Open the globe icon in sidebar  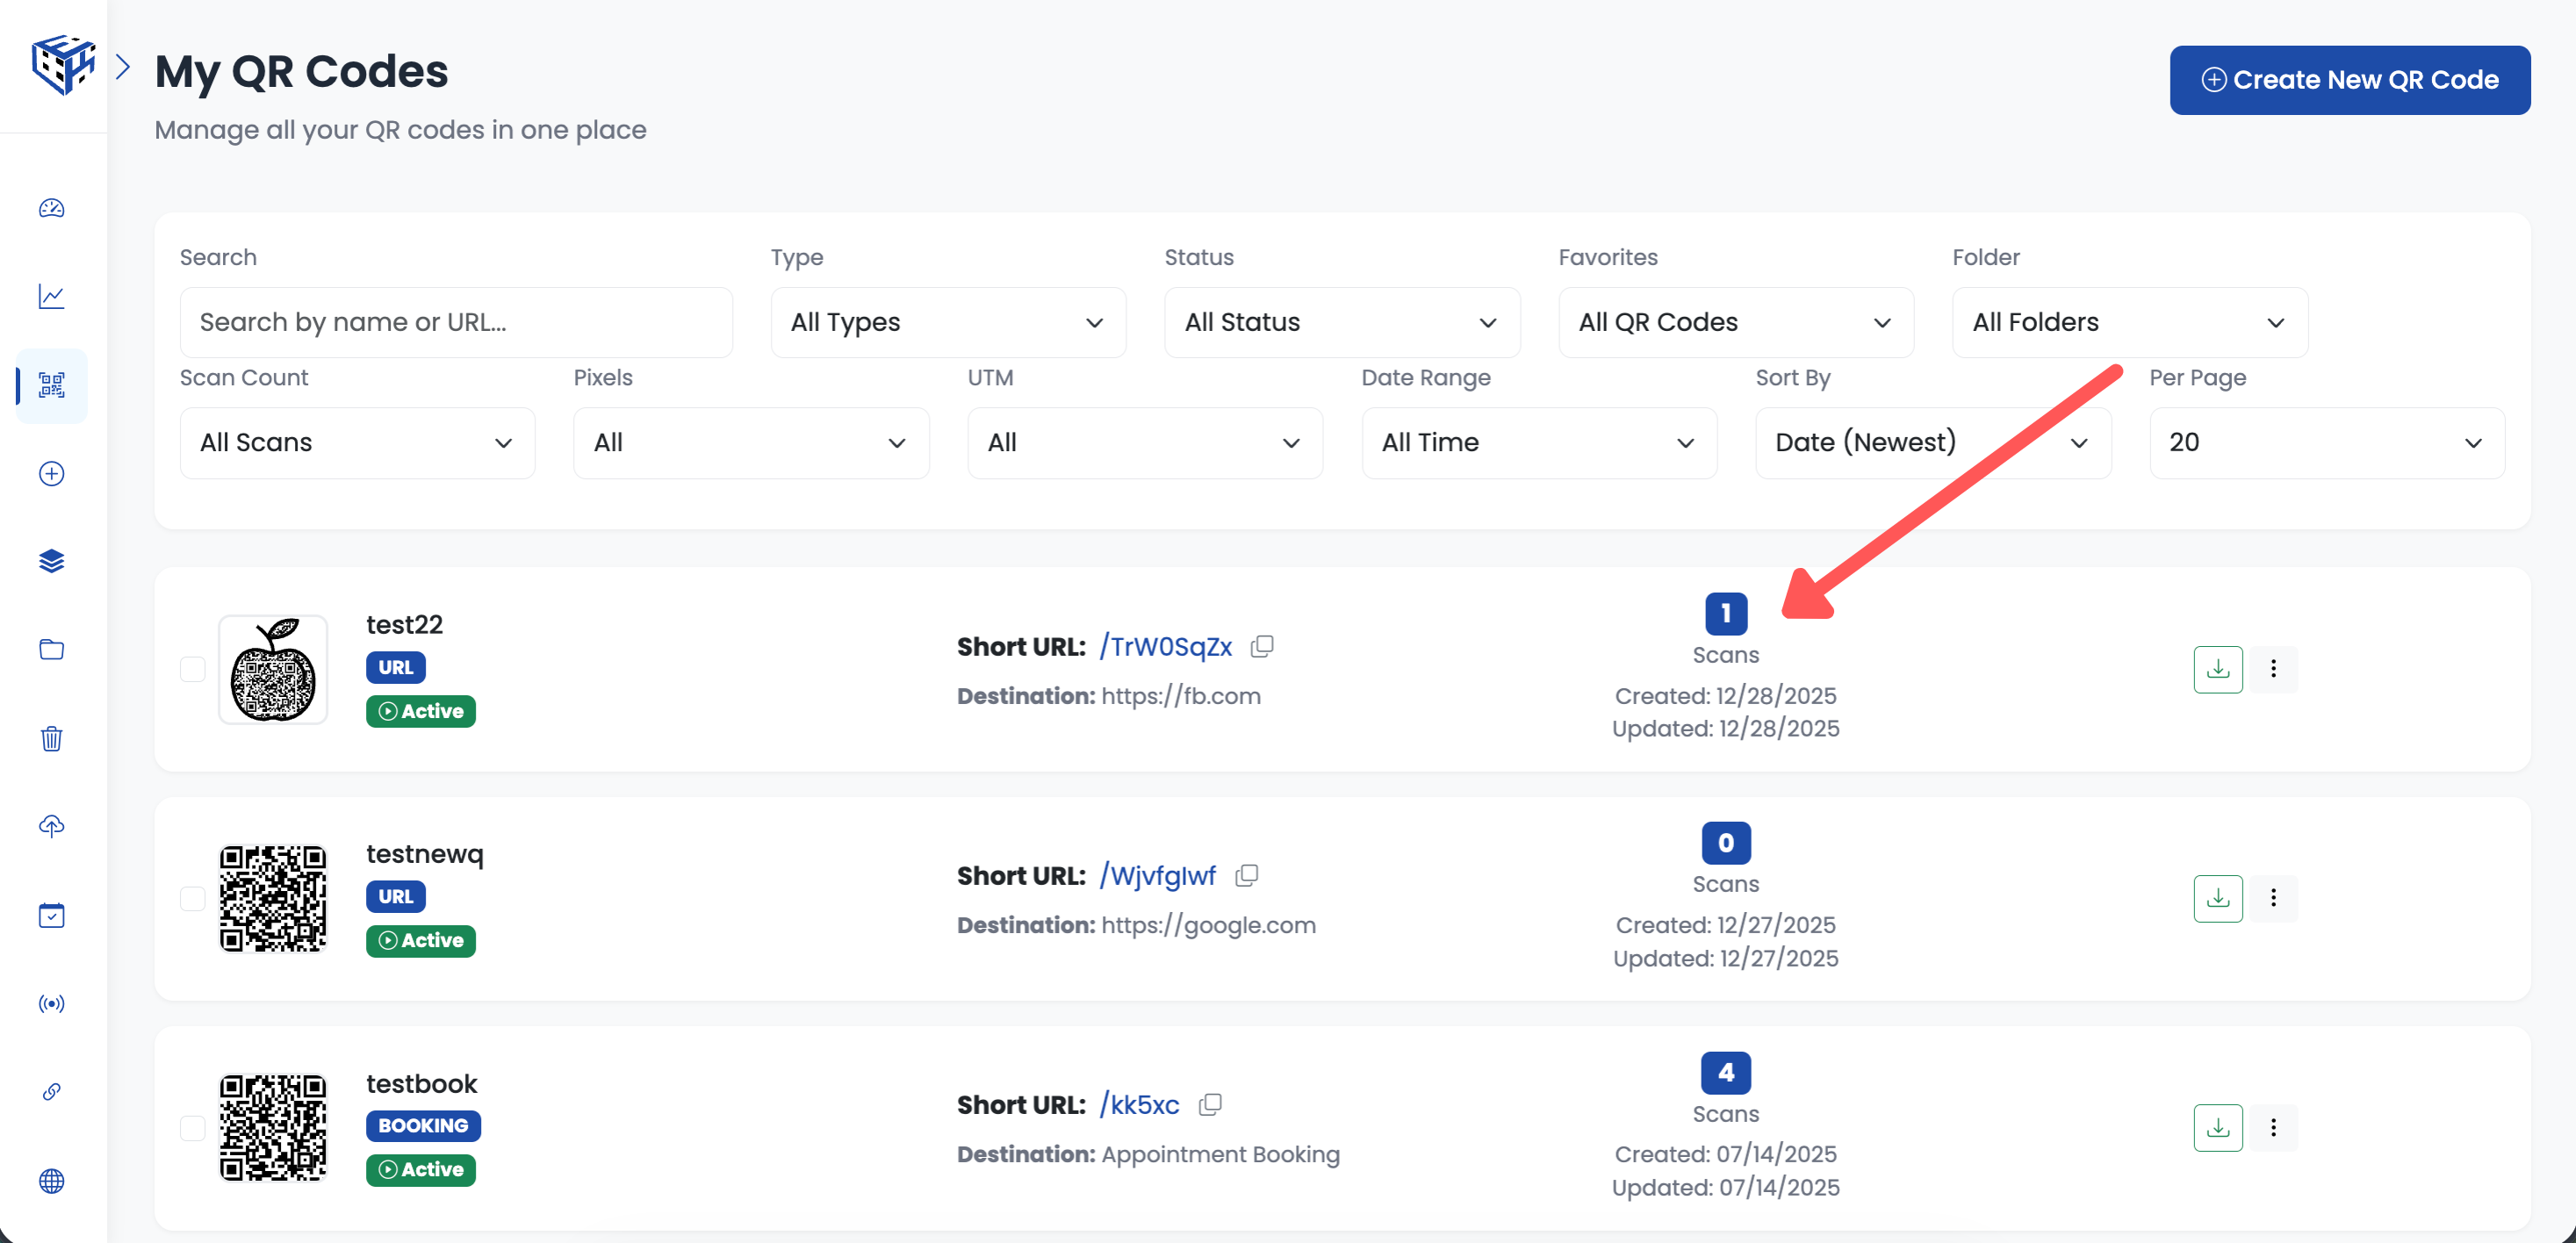[52, 1180]
